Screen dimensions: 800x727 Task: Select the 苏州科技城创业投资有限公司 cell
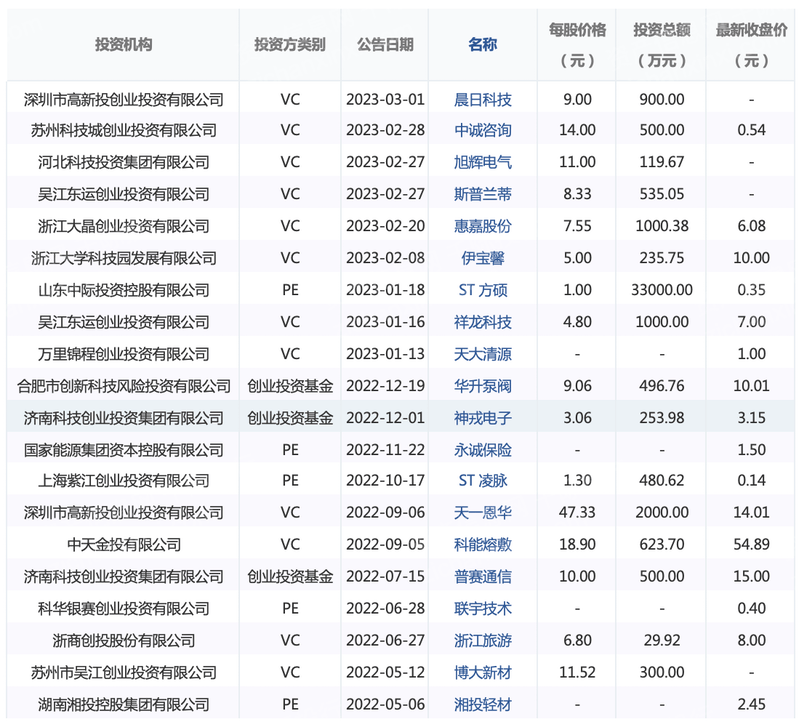tap(123, 130)
